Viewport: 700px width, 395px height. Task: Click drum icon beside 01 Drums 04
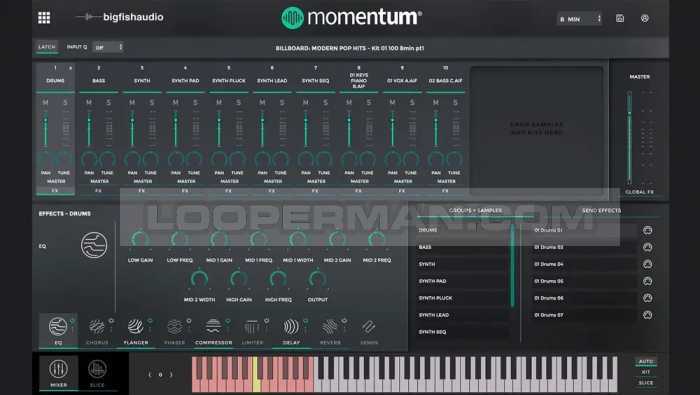pos(648,264)
